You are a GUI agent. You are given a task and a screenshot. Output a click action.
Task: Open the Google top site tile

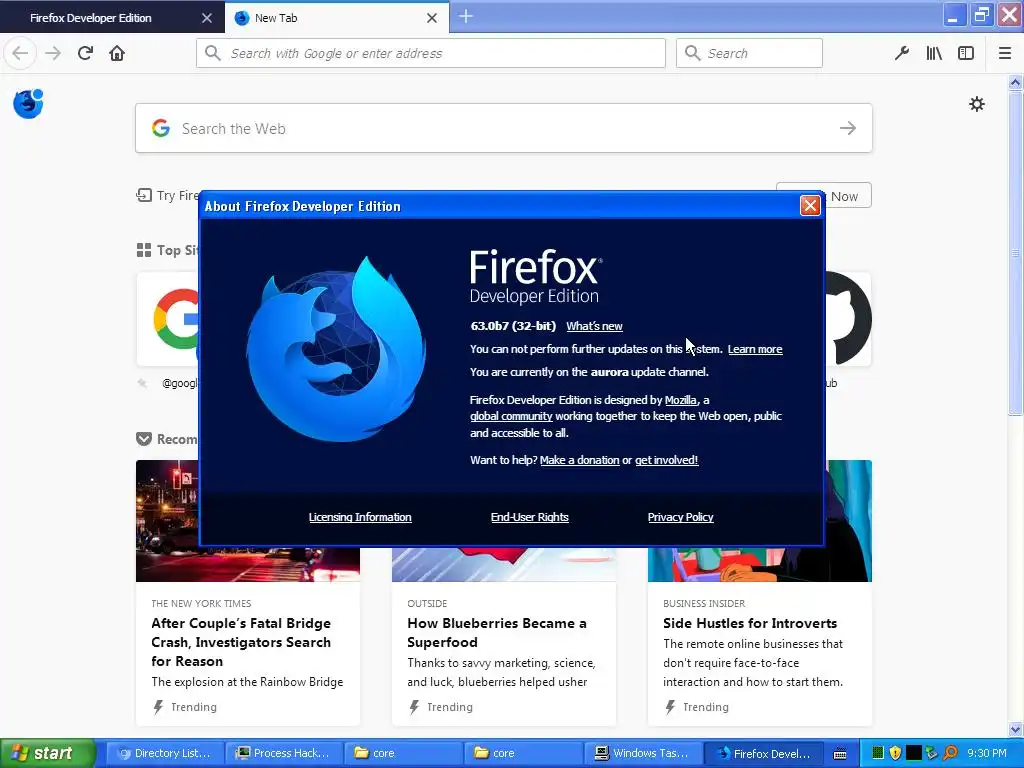coord(168,319)
